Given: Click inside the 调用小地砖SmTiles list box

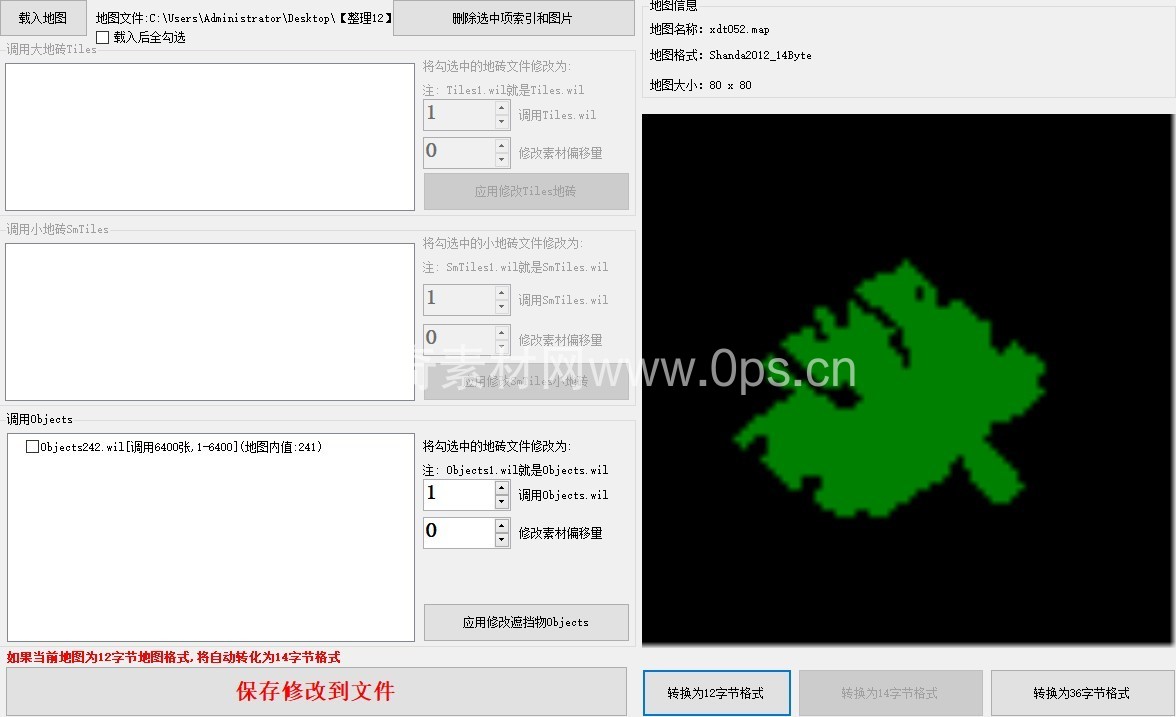Looking at the screenshot, I should coord(210,322).
